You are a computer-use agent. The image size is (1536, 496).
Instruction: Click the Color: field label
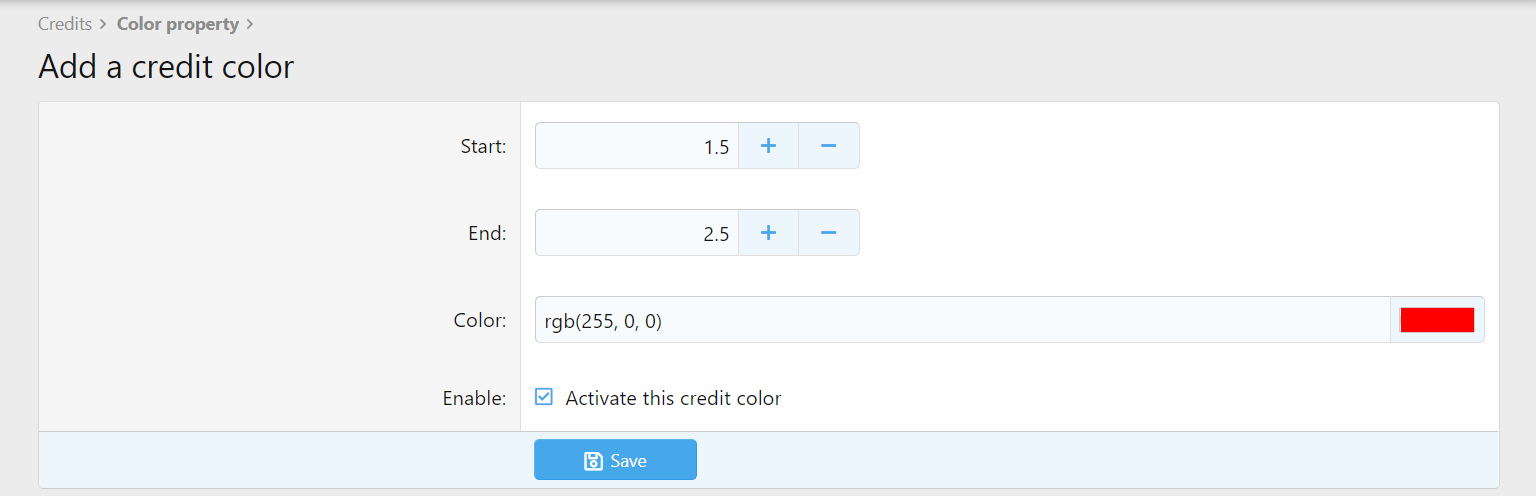tap(481, 321)
